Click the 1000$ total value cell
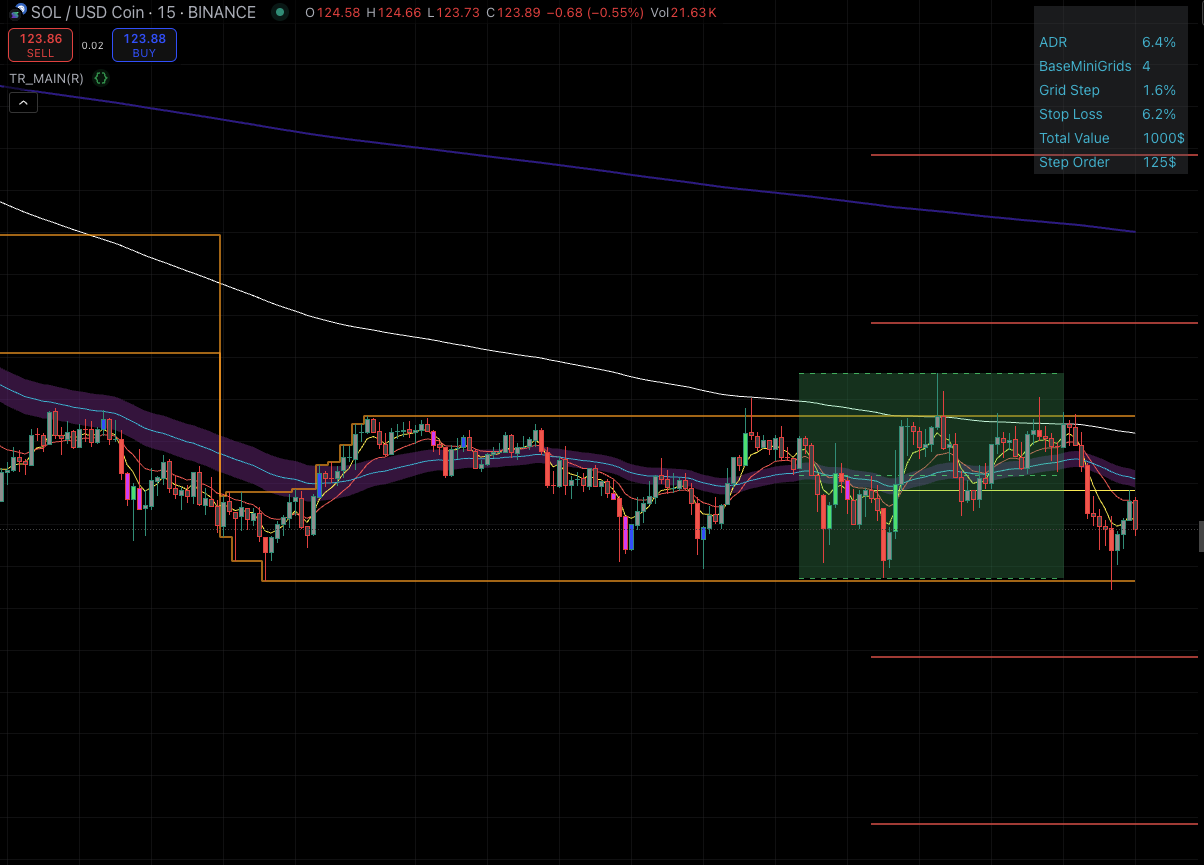The image size is (1204, 865). (1164, 138)
